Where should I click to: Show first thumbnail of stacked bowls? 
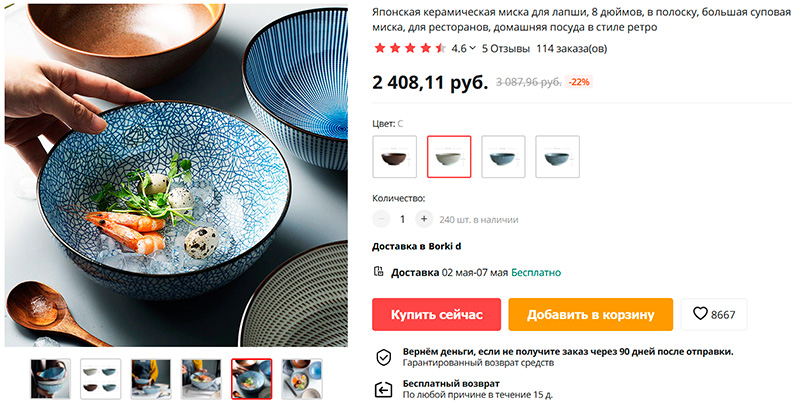[51, 379]
